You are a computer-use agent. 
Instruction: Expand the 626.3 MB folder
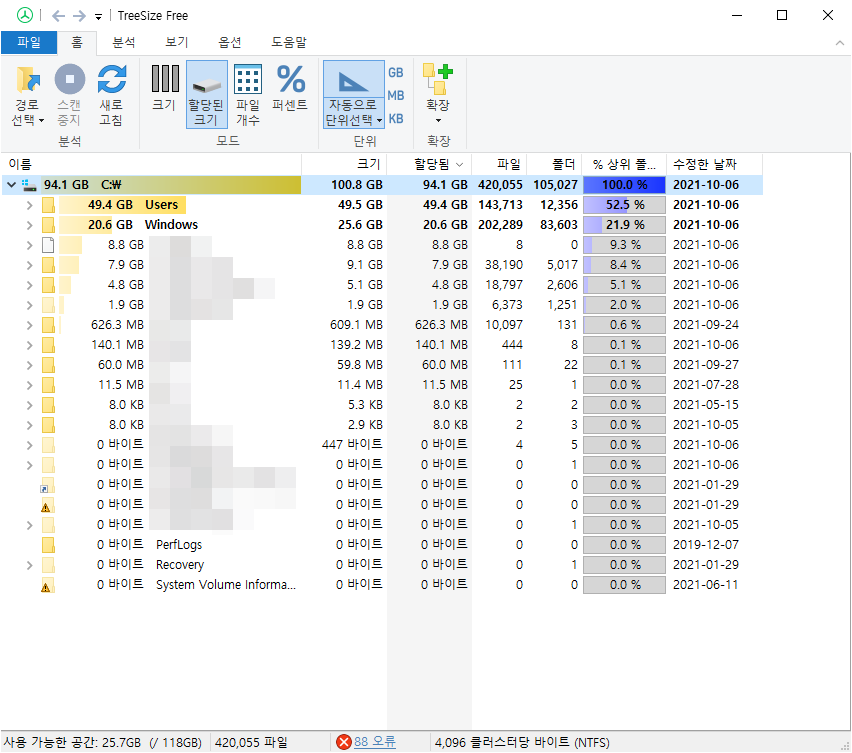[x=29, y=325]
